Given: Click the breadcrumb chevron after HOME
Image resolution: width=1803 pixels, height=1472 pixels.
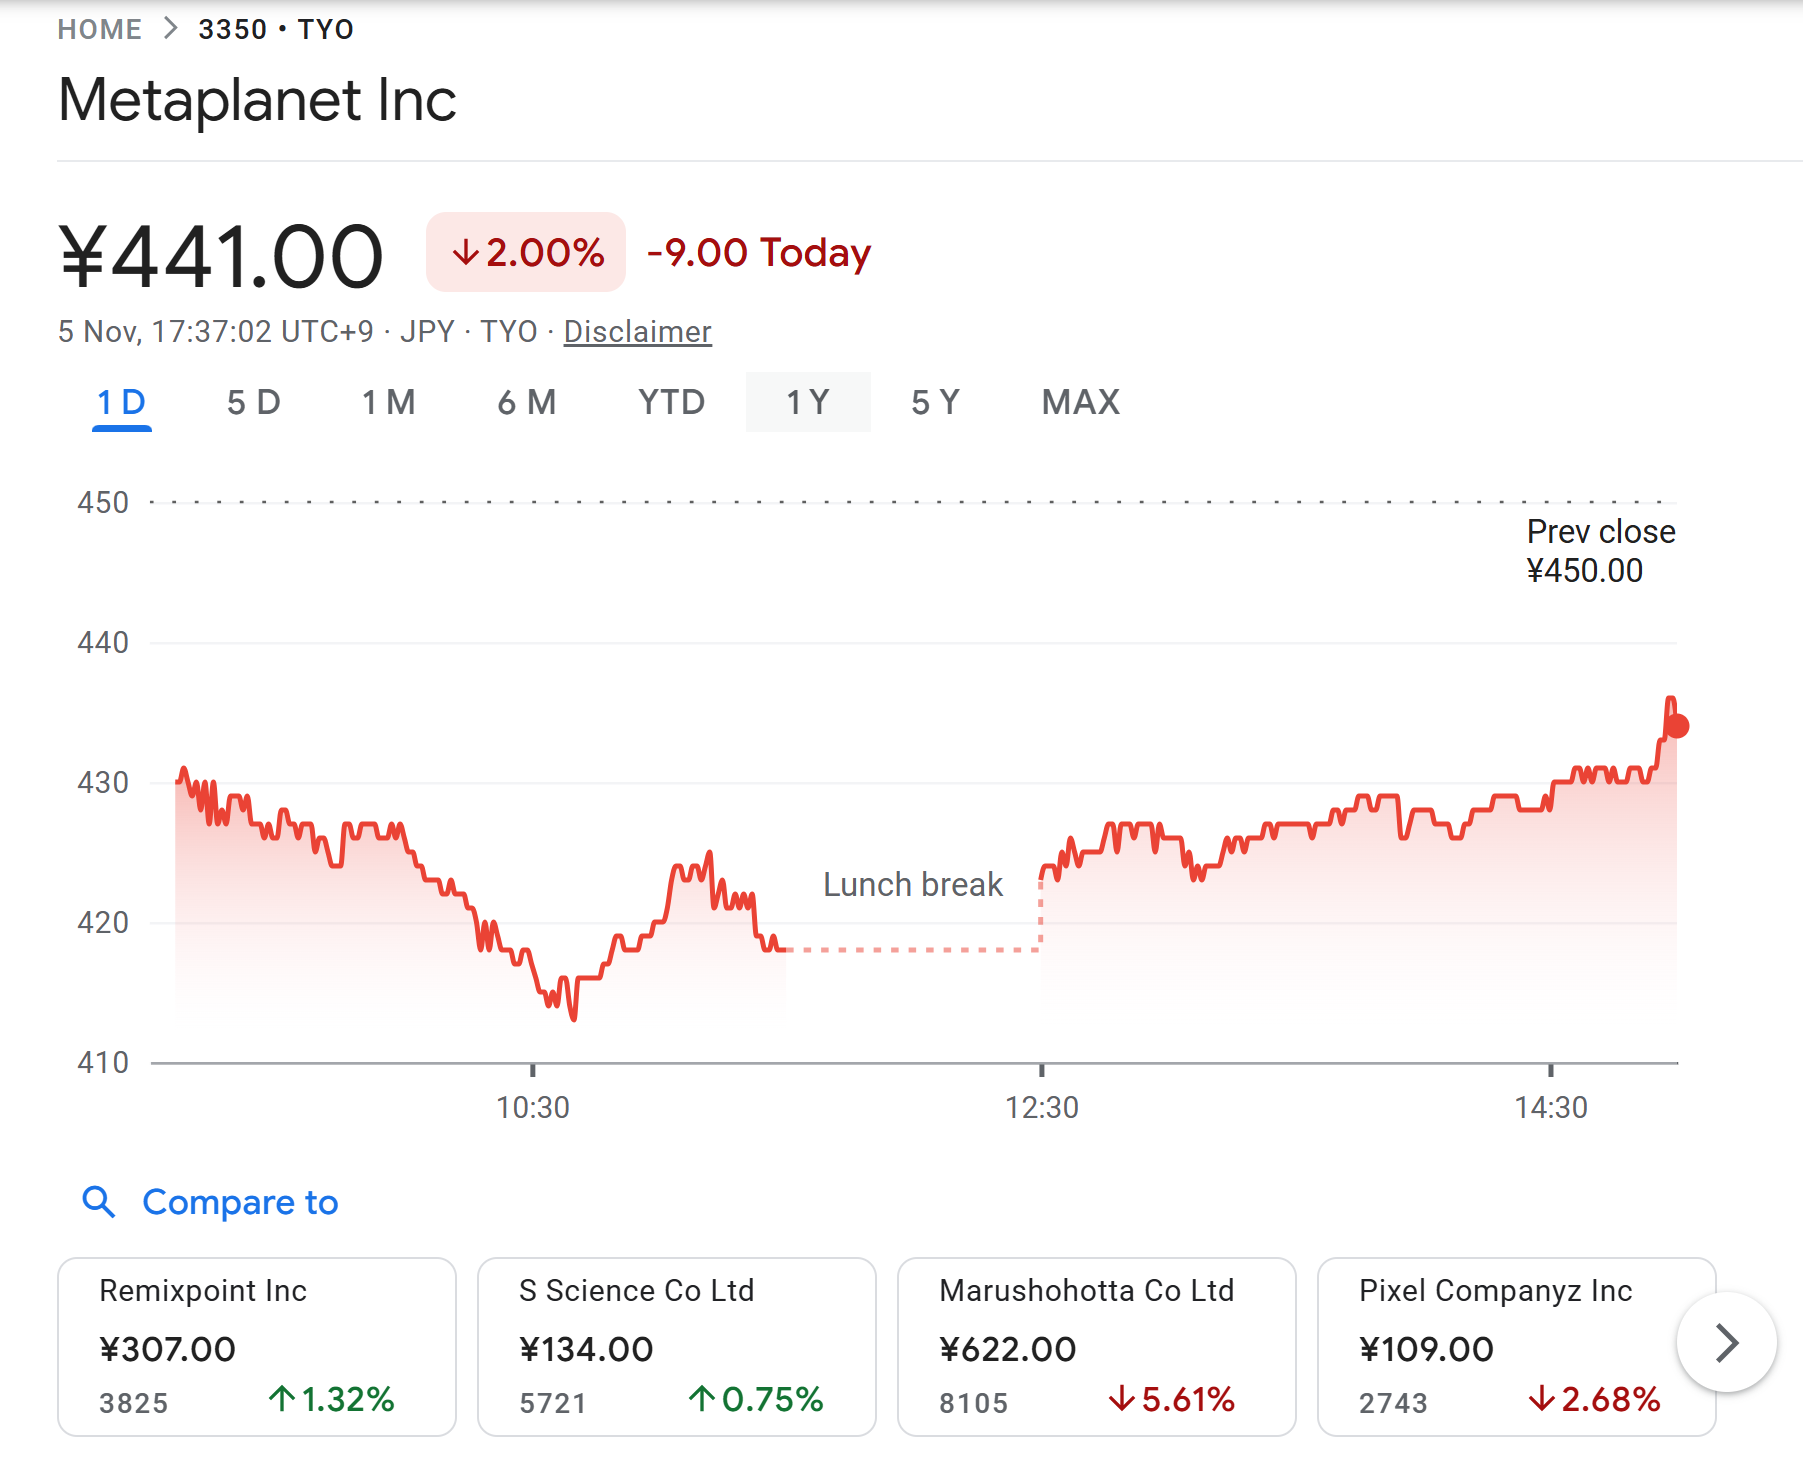Looking at the screenshot, I should 169,27.
